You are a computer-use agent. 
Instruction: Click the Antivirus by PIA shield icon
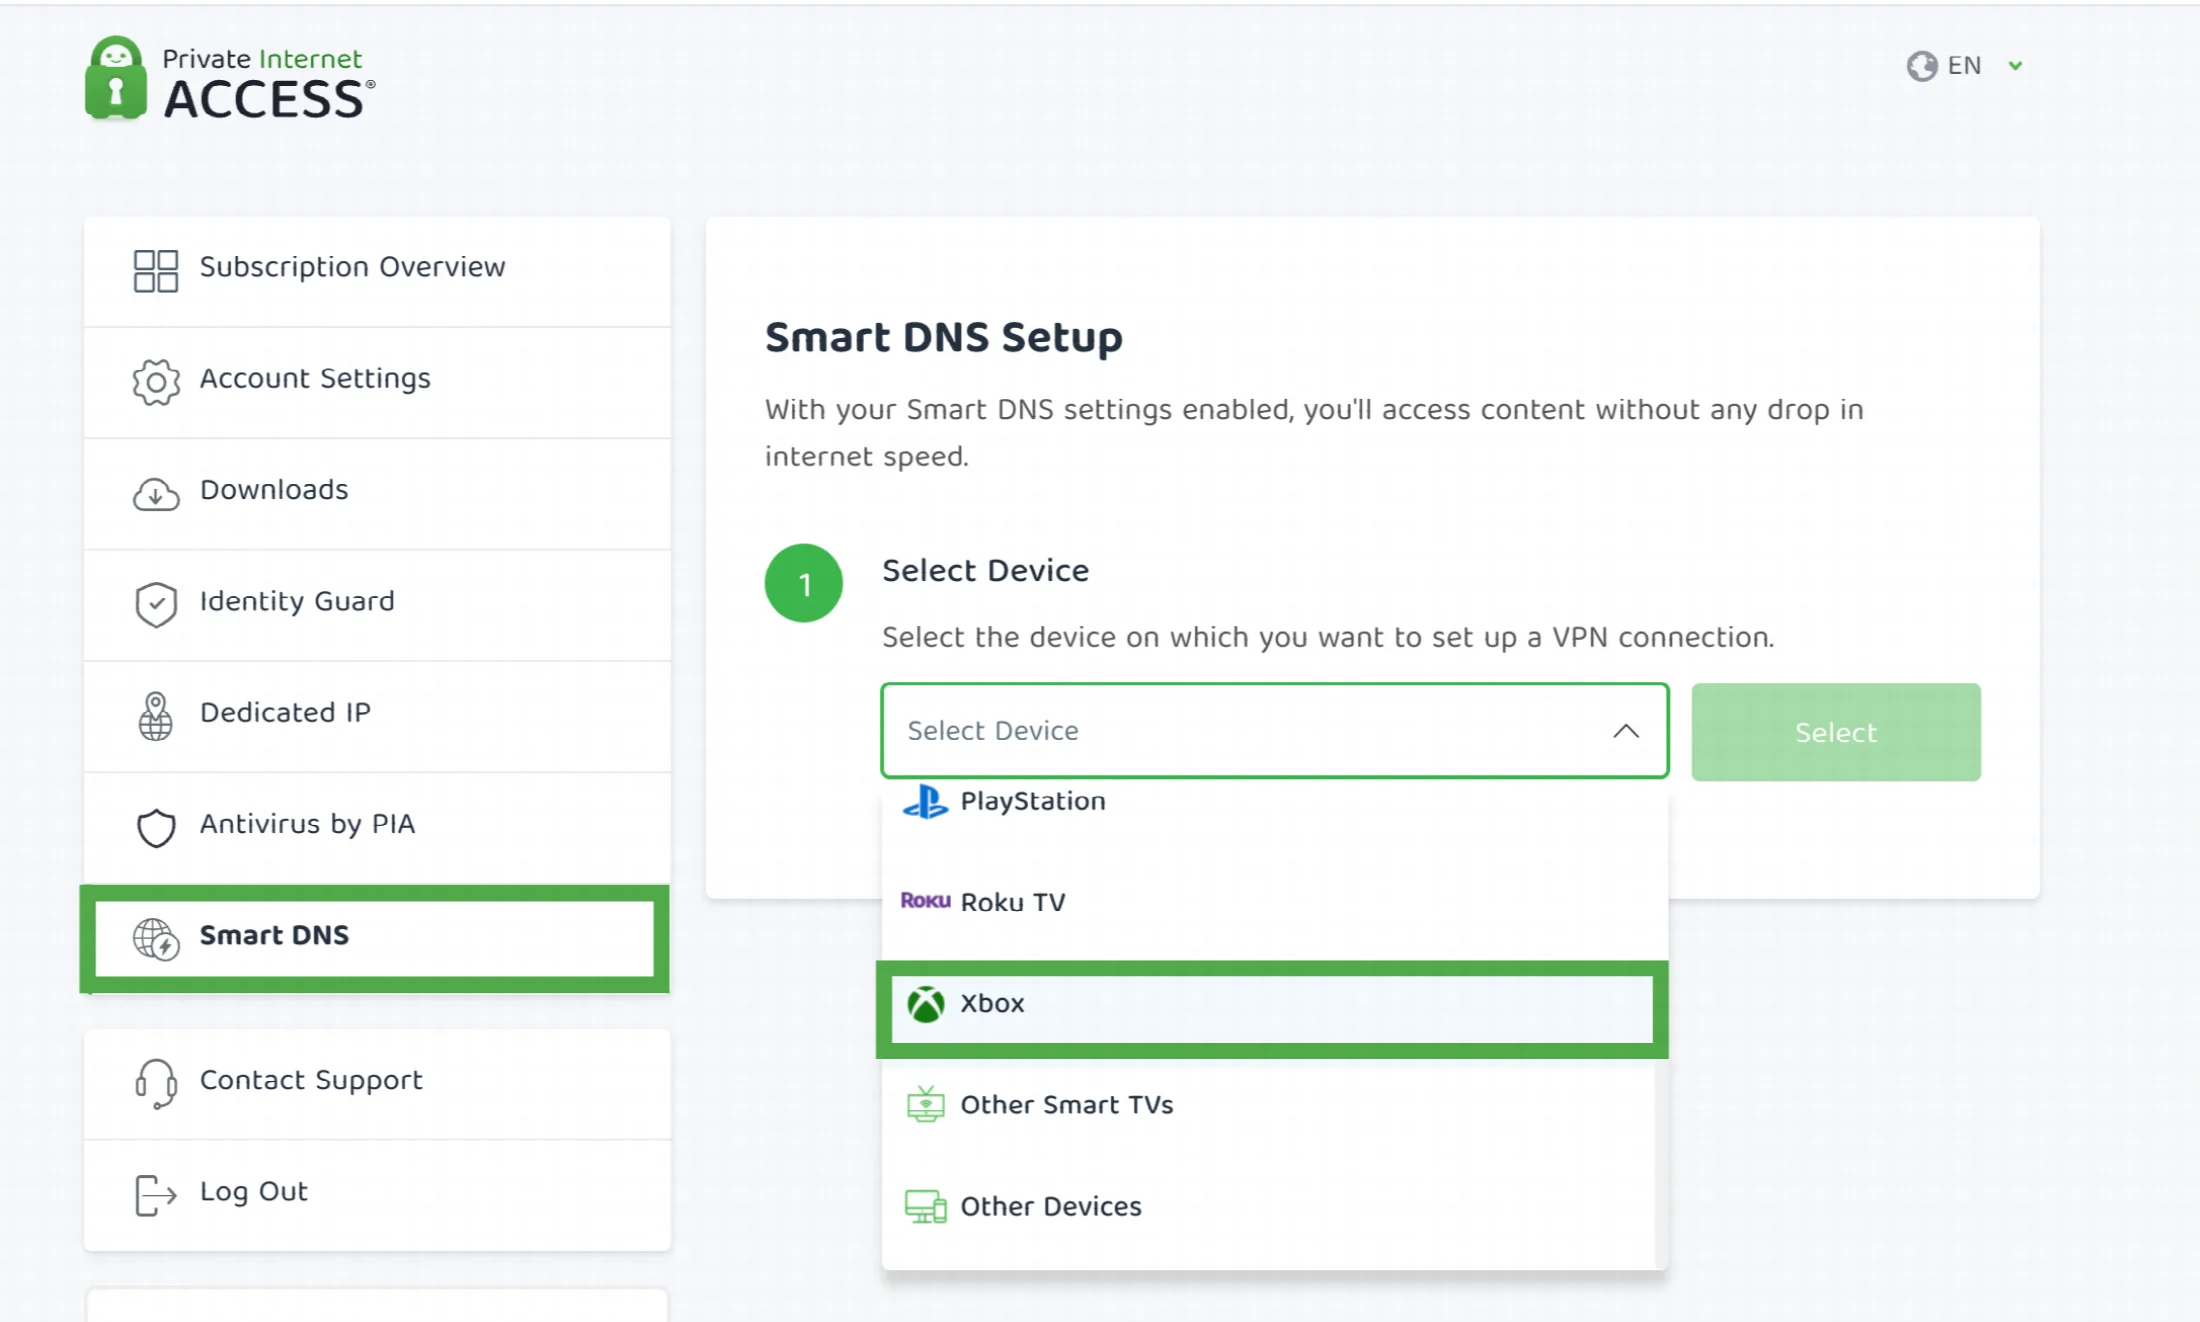(x=156, y=828)
